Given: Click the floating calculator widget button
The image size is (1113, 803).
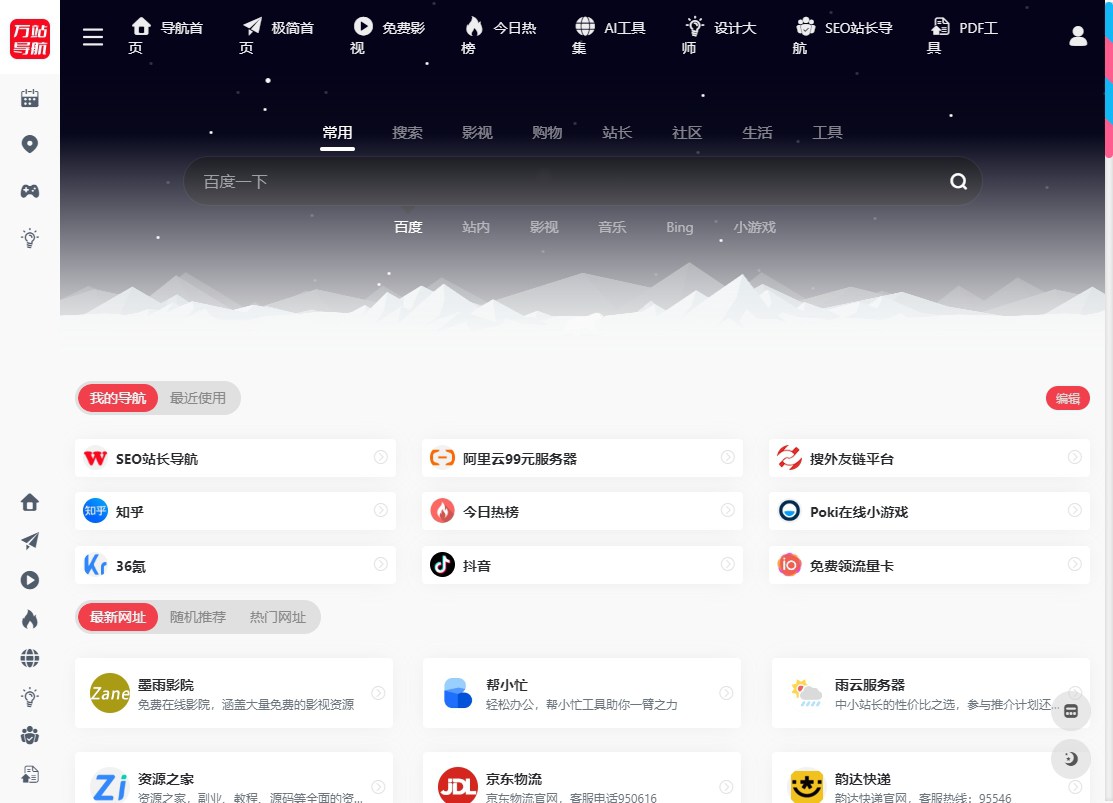Looking at the screenshot, I should pyautogui.click(x=1071, y=711).
